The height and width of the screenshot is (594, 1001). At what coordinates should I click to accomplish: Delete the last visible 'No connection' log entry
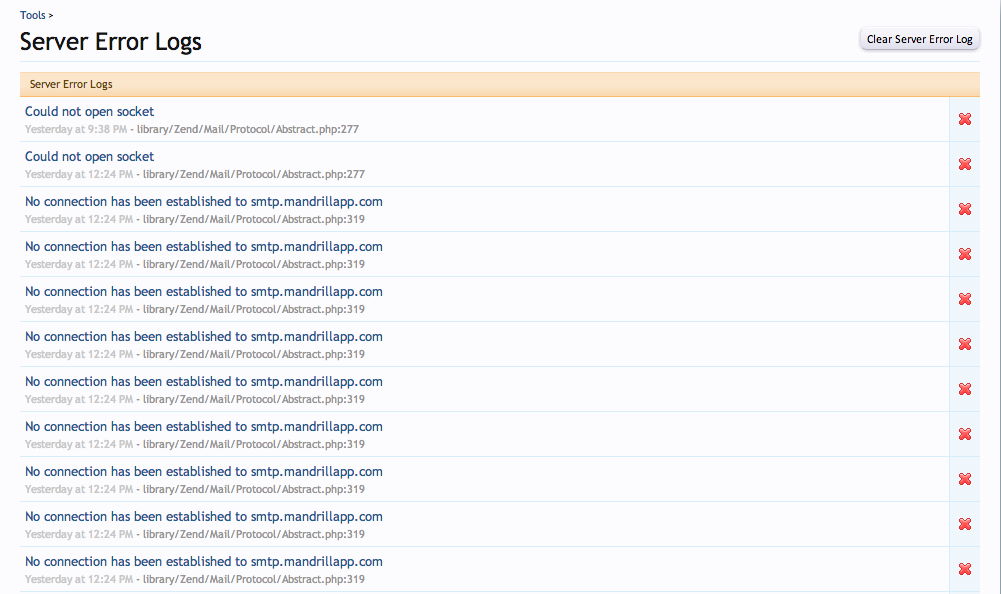[965, 569]
